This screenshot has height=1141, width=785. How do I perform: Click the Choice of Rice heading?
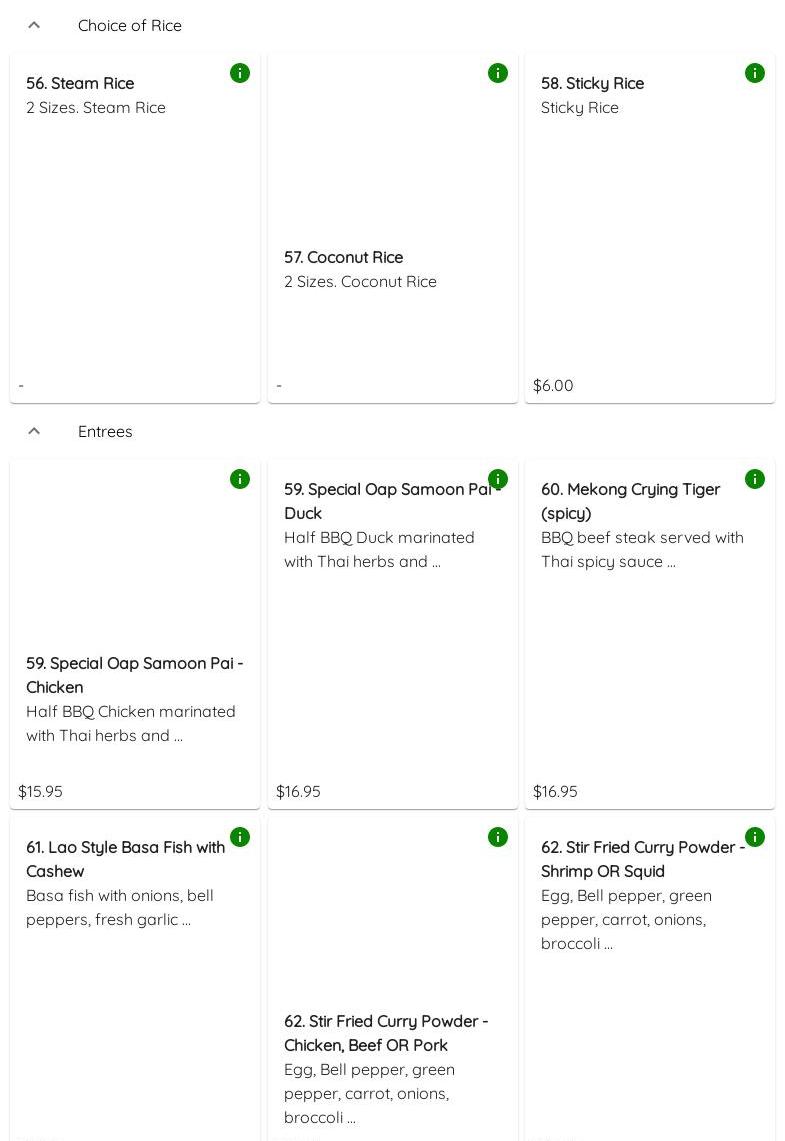pos(130,25)
